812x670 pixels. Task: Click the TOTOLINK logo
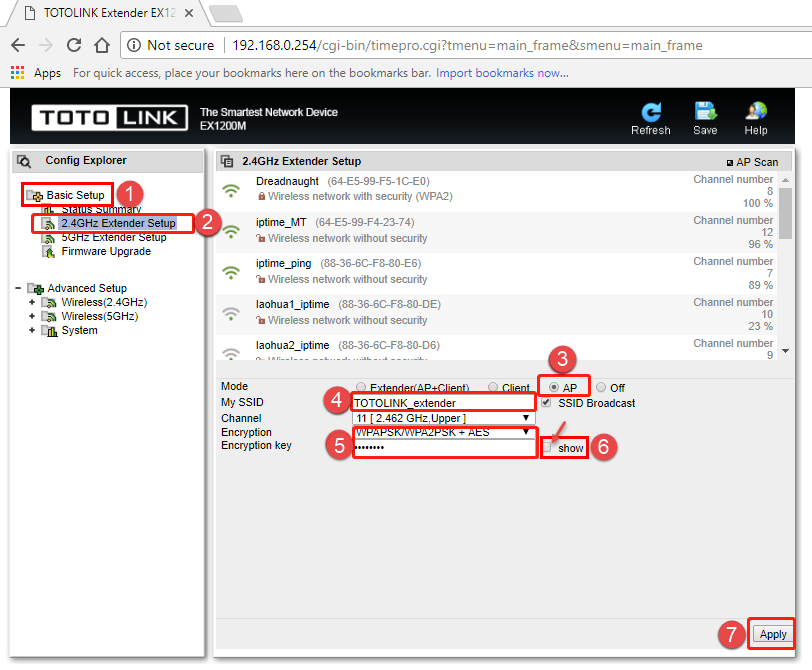(x=109, y=118)
